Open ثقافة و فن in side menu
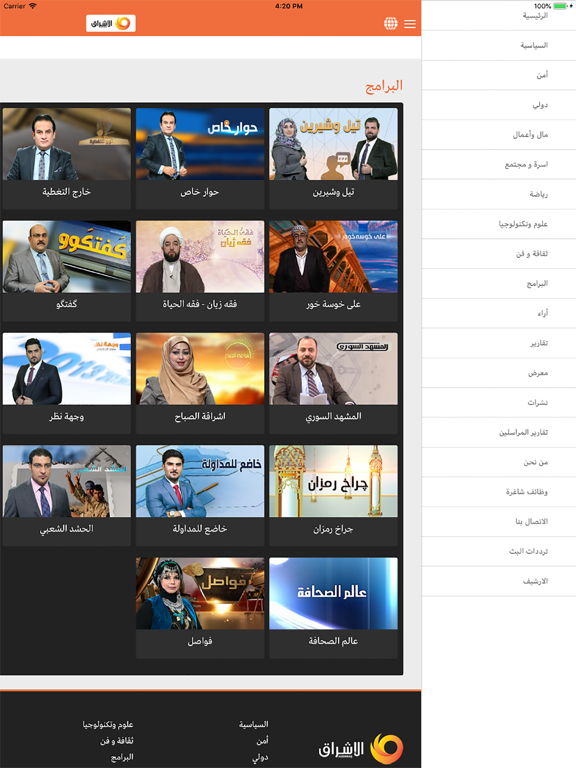 (x=499, y=254)
